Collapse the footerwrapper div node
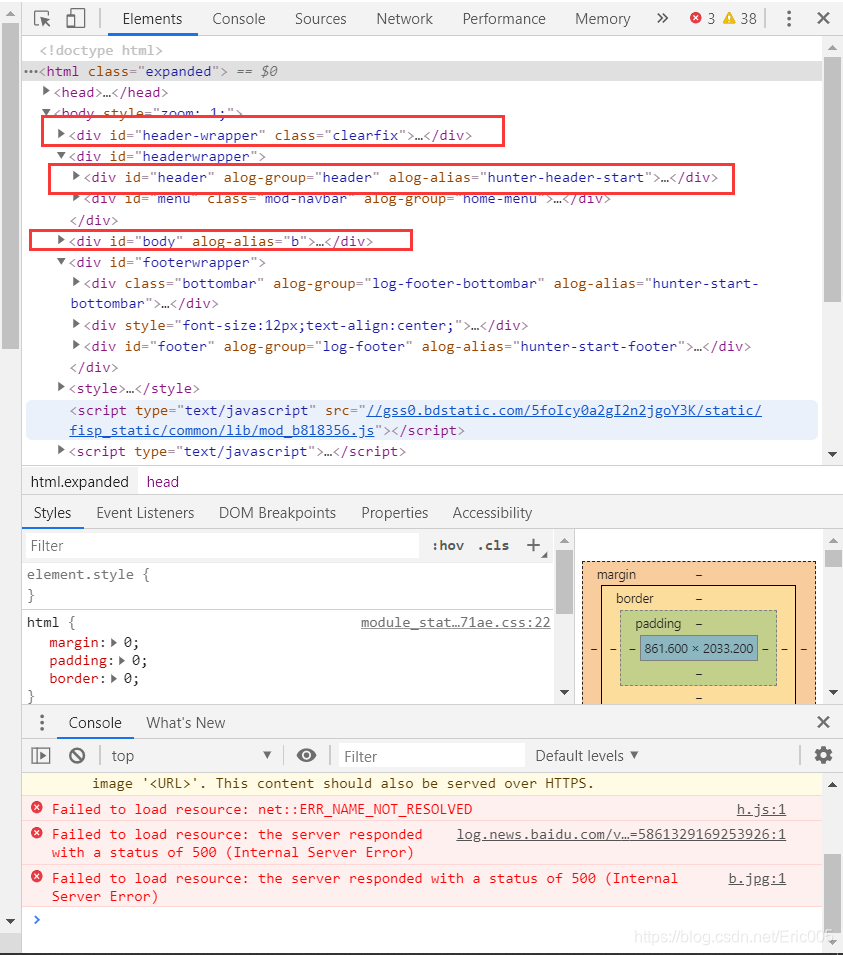Image resolution: width=843 pixels, height=955 pixels. (x=61, y=262)
